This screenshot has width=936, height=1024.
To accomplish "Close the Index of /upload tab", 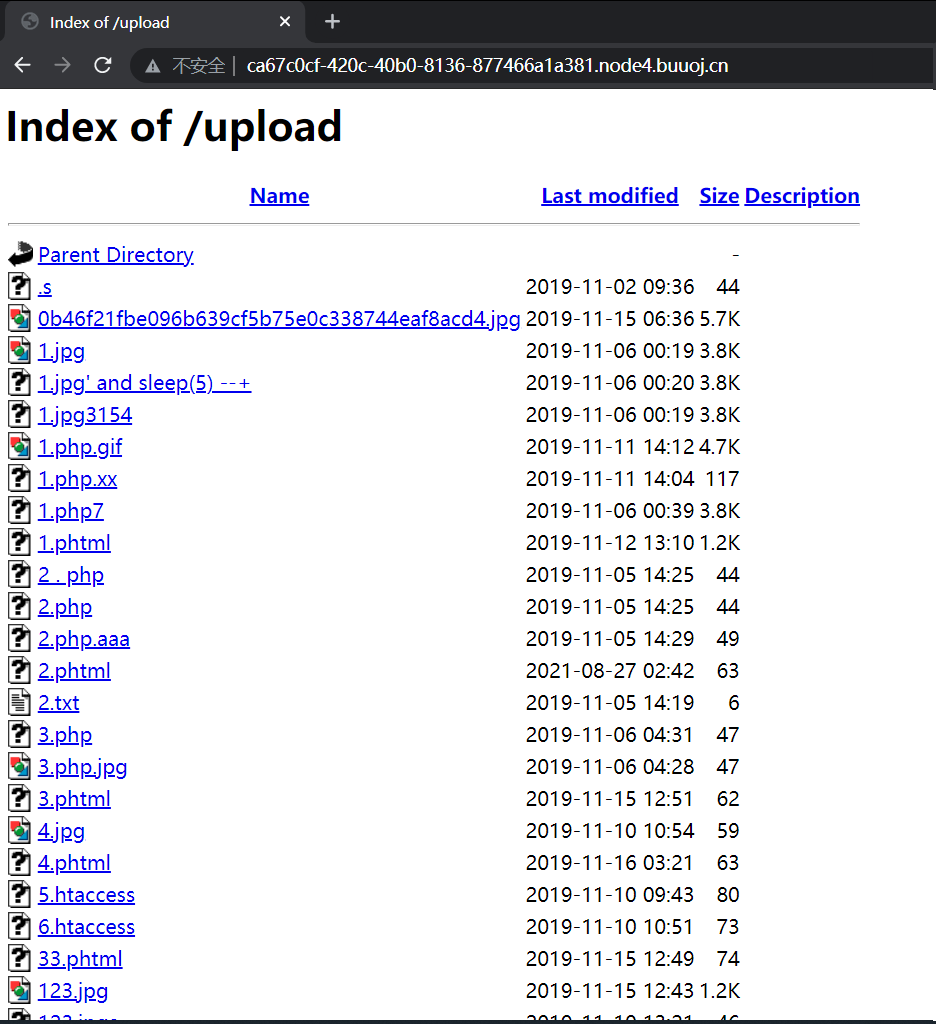I will [x=285, y=22].
